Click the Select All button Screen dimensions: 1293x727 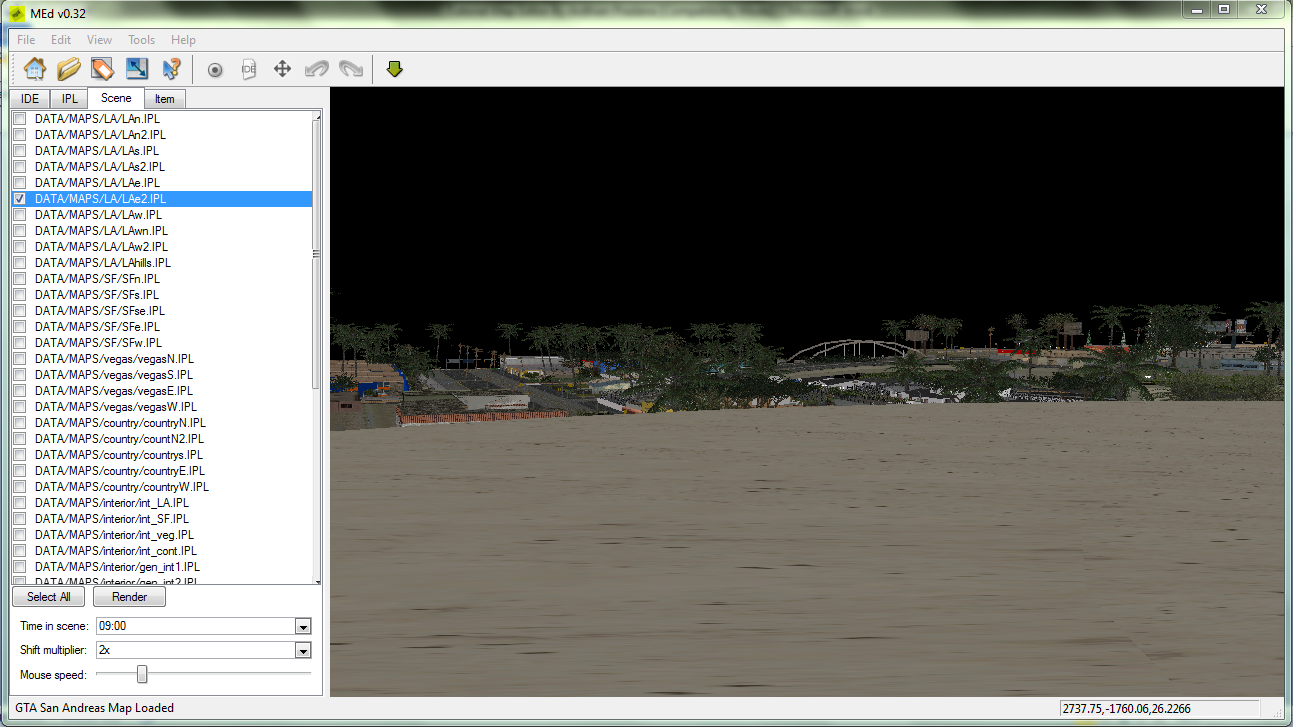tap(48, 597)
